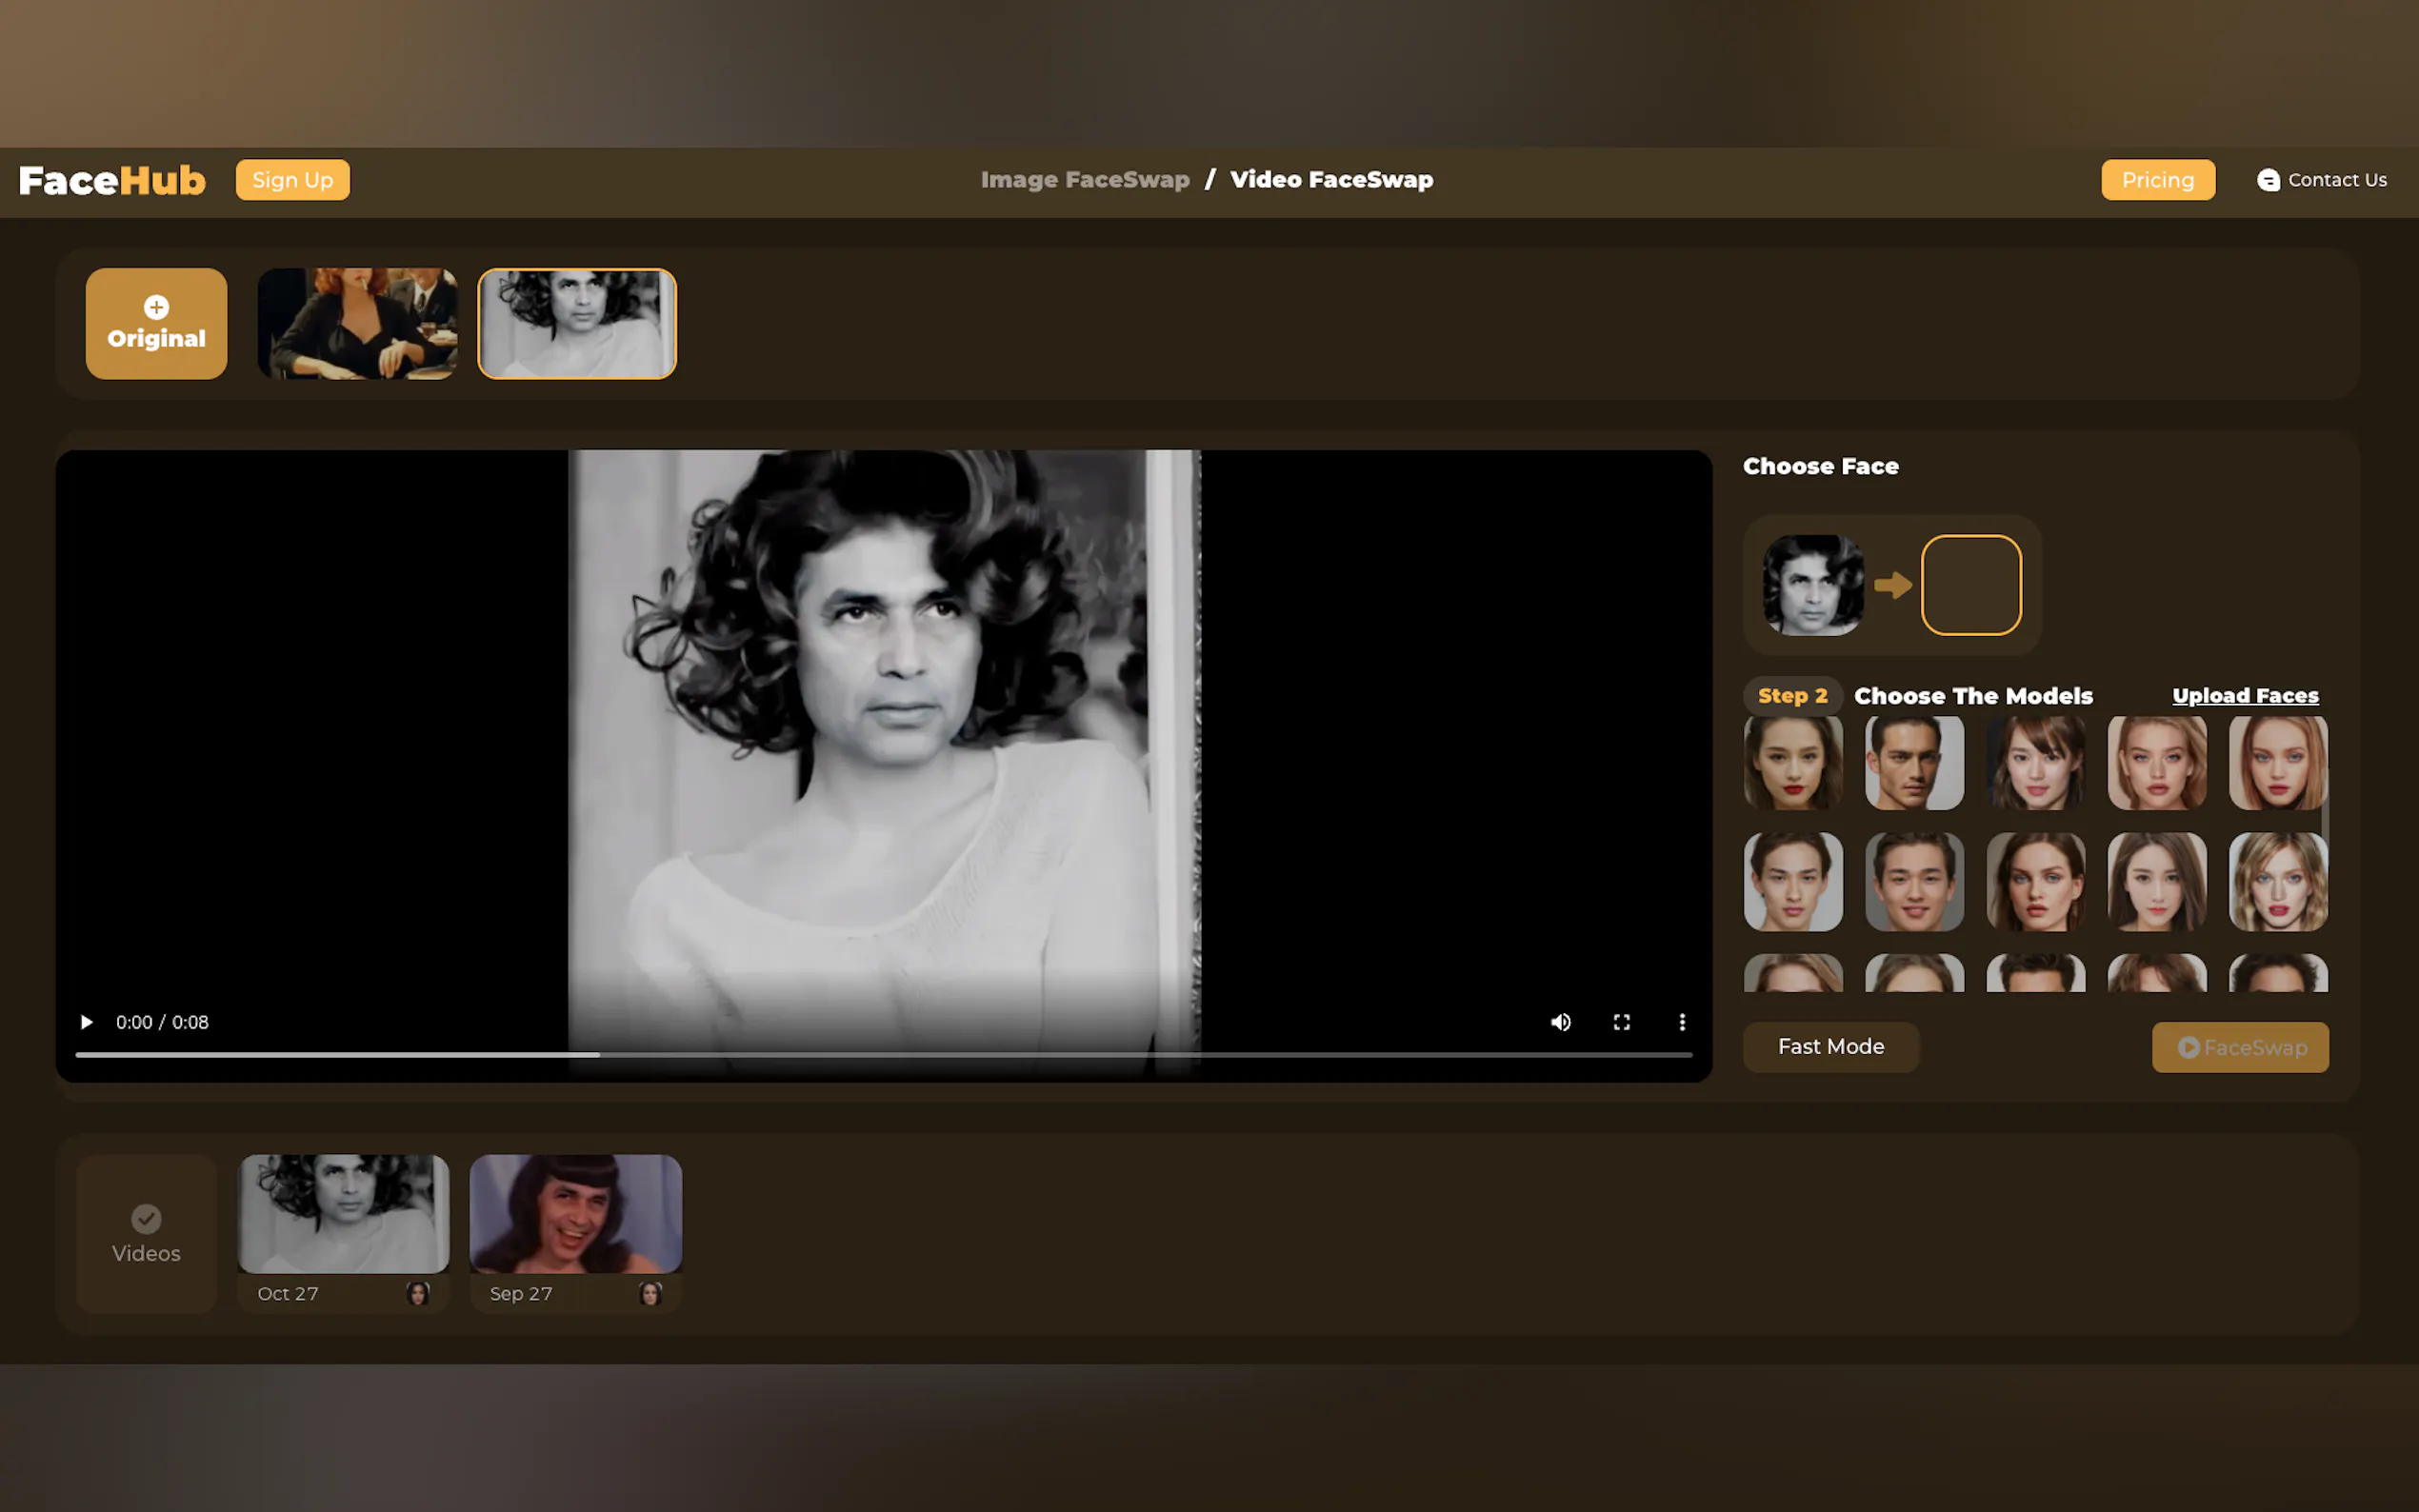The image size is (2419, 1512).
Task: Select the detected source face thumbnail
Action: [1812, 585]
